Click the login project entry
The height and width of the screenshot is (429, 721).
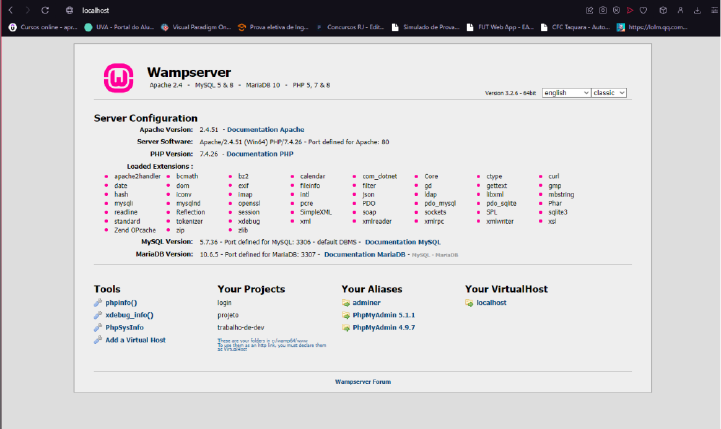tap(224, 303)
